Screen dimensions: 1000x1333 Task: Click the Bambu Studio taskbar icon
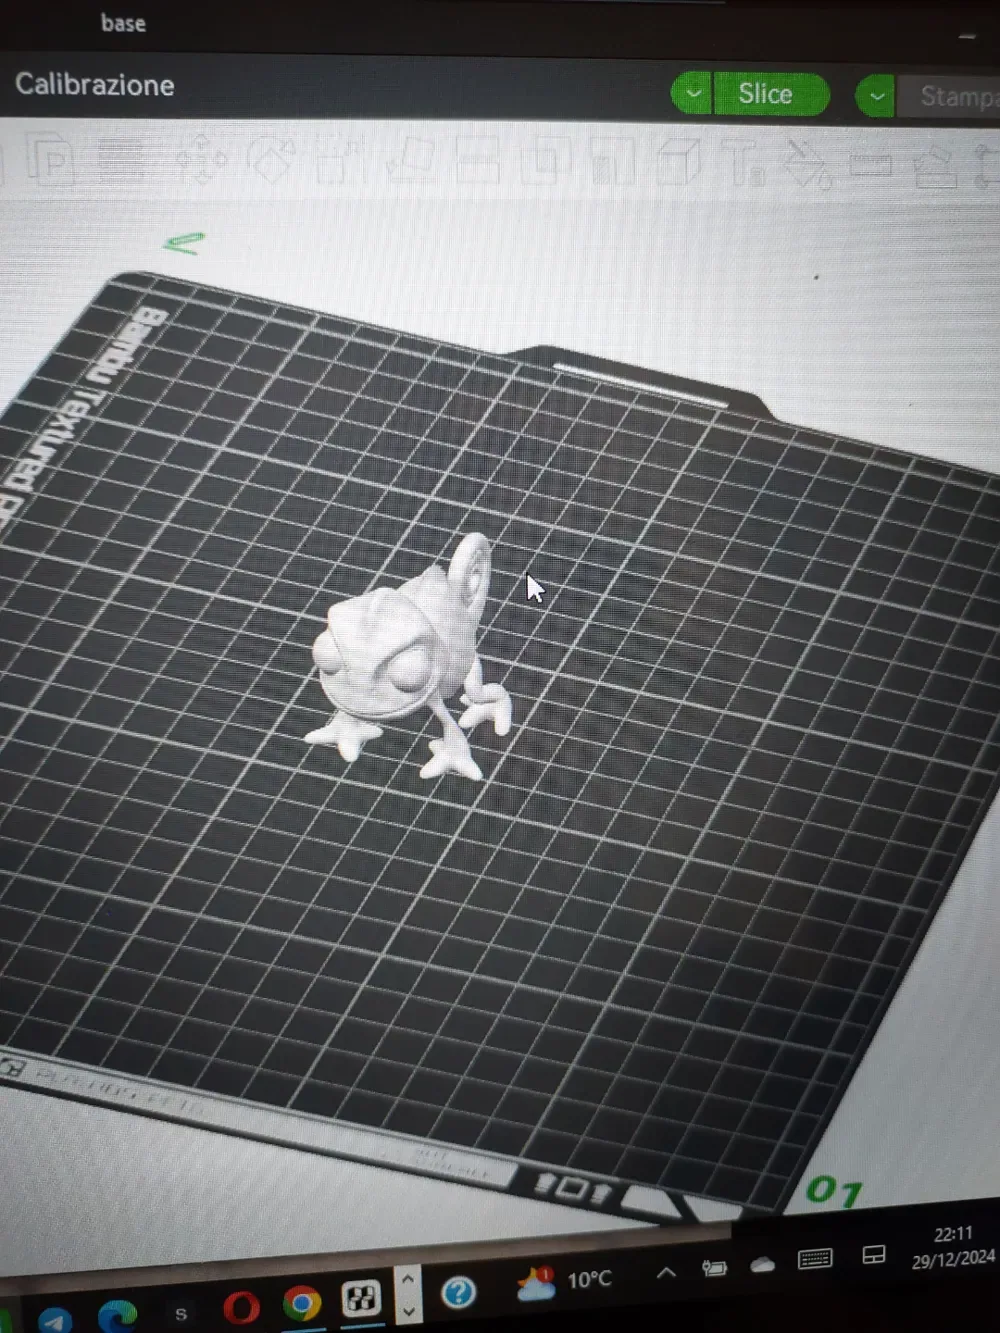click(361, 1299)
